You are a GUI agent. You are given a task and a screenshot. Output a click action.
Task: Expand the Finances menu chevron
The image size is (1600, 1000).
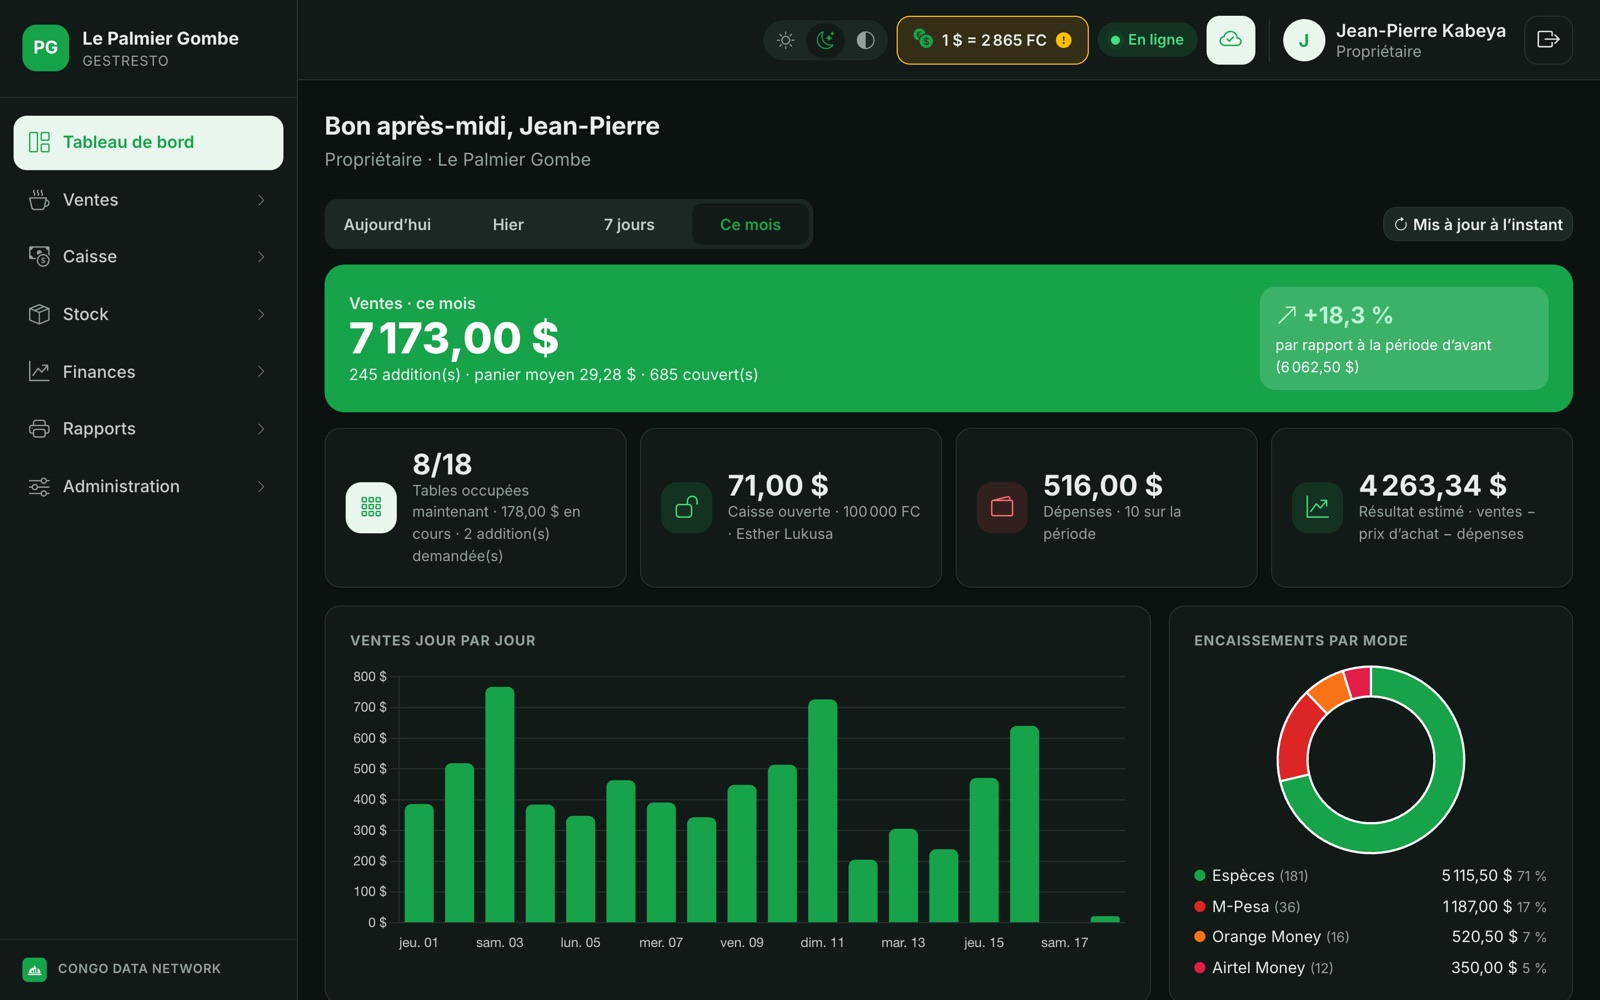click(261, 372)
